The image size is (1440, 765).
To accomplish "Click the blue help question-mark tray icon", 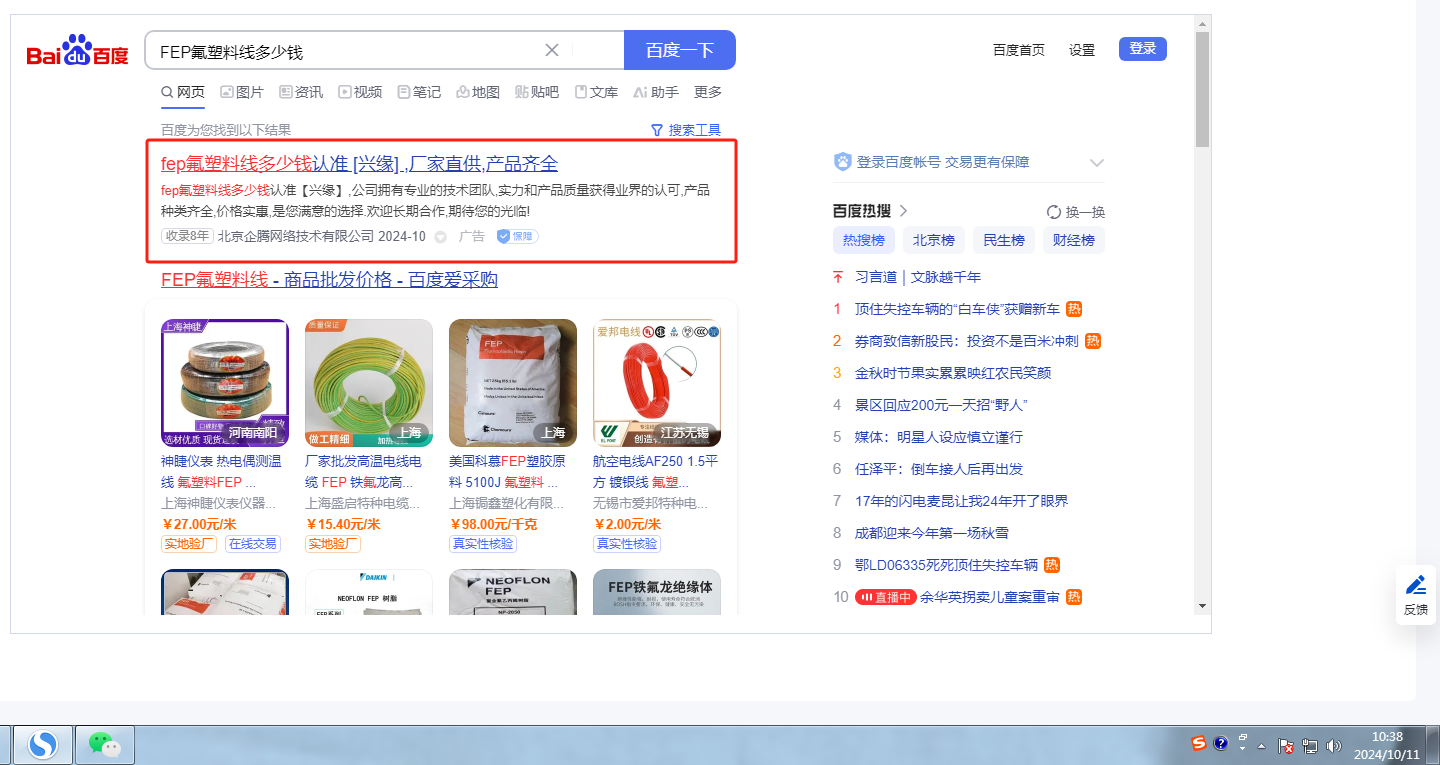I will pos(1220,744).
